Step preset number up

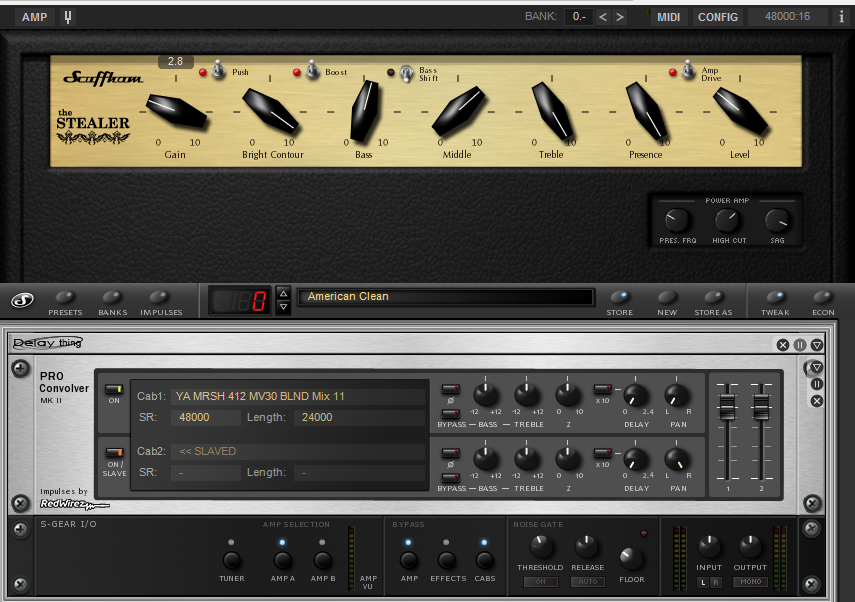click(284, 293)
